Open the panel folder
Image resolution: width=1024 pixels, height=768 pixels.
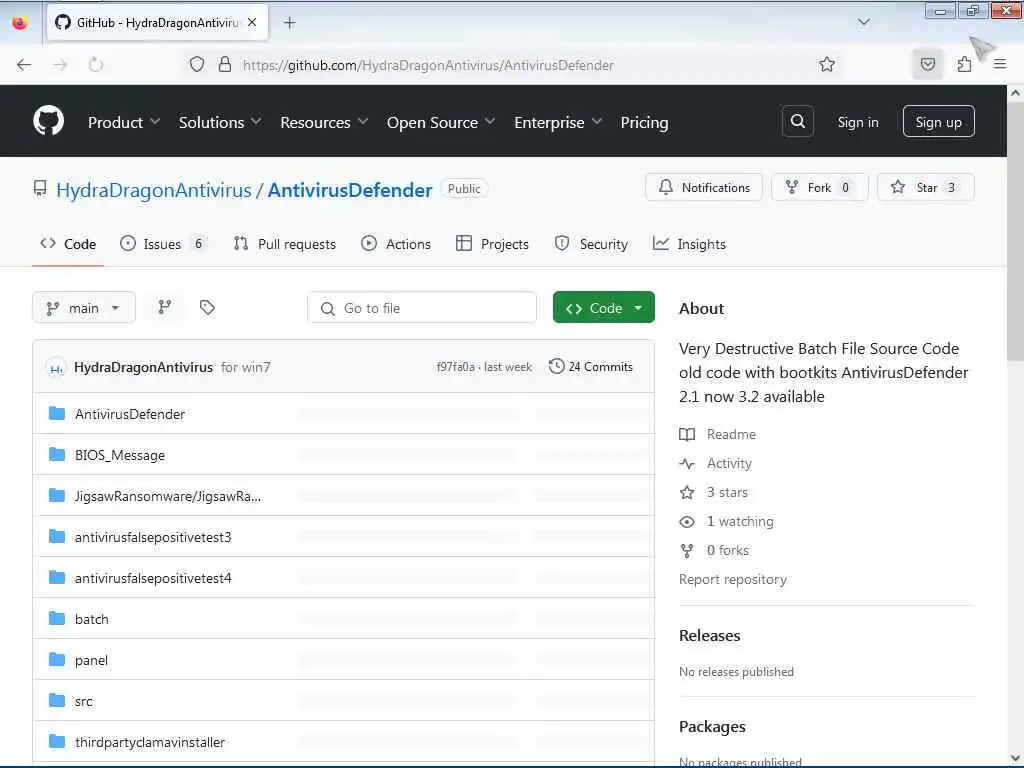click(91, 660)
